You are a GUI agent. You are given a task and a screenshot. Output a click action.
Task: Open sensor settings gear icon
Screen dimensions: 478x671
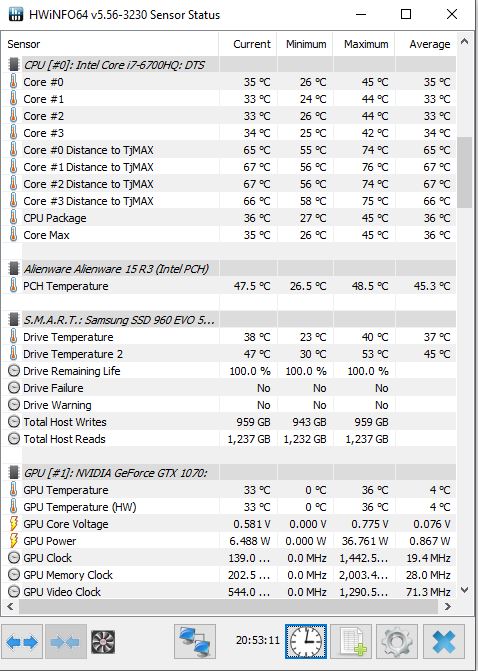(x=397, y=641)
